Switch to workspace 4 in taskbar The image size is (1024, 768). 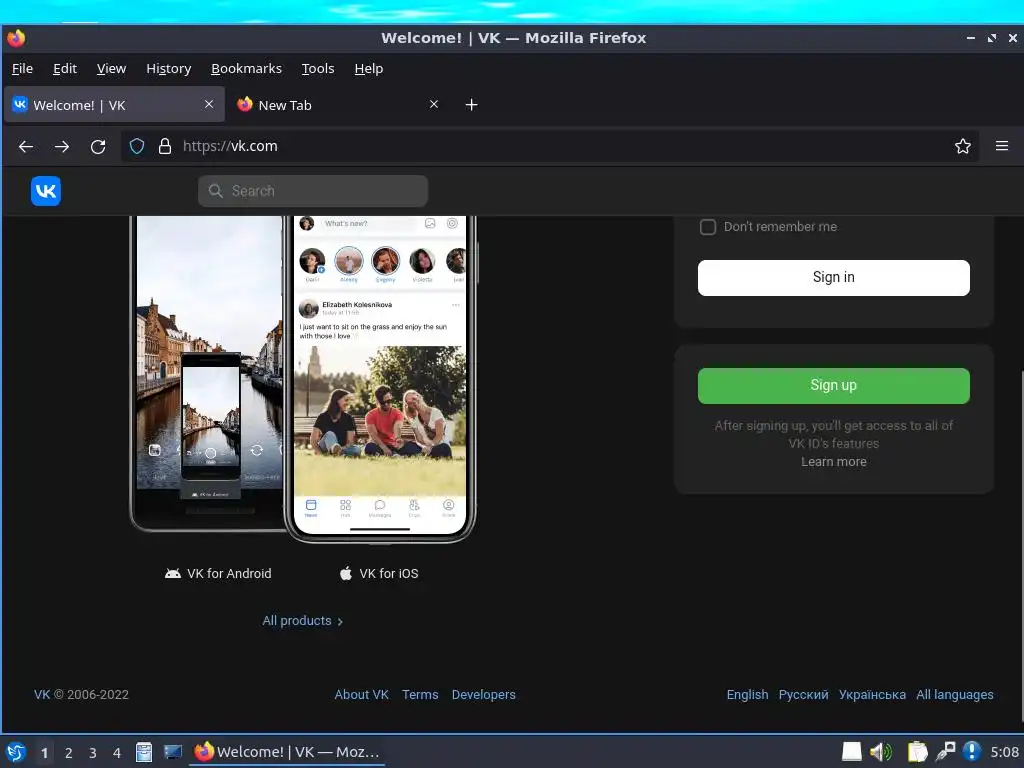coord(117,753)
